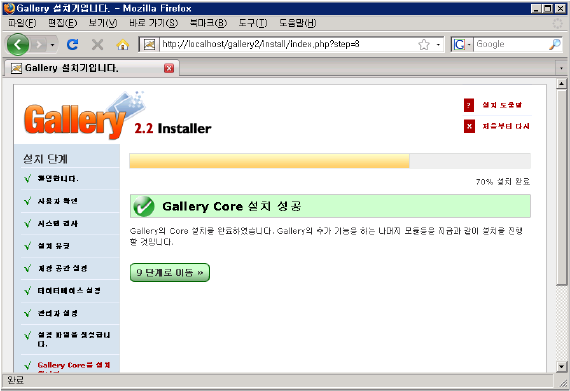This screenshot has width=570, height=391.
Task: Open the 편집(E) menu
Action: [63, 23]
